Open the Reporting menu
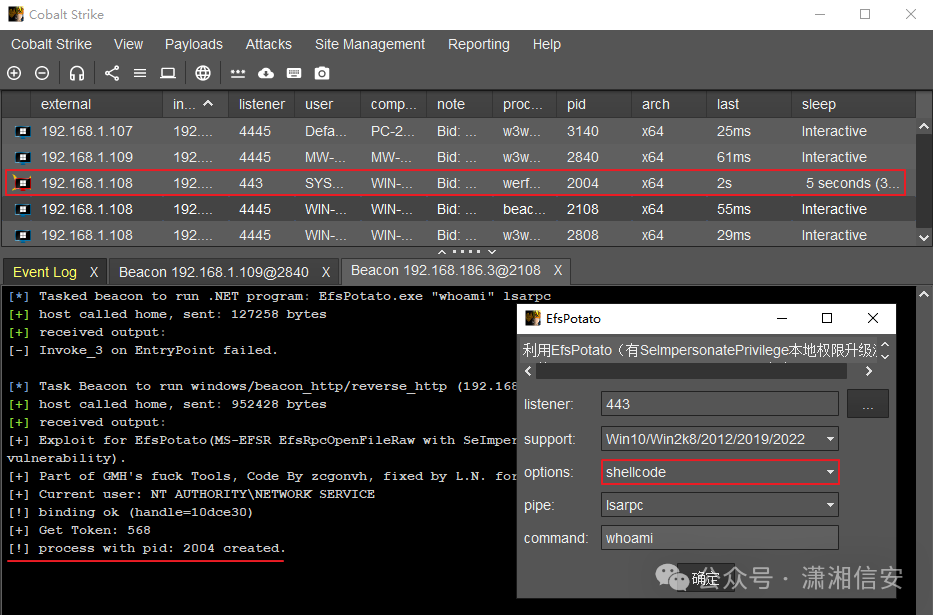Image resolution: width=933 pixels, height=615 pixels. [478, 45]
